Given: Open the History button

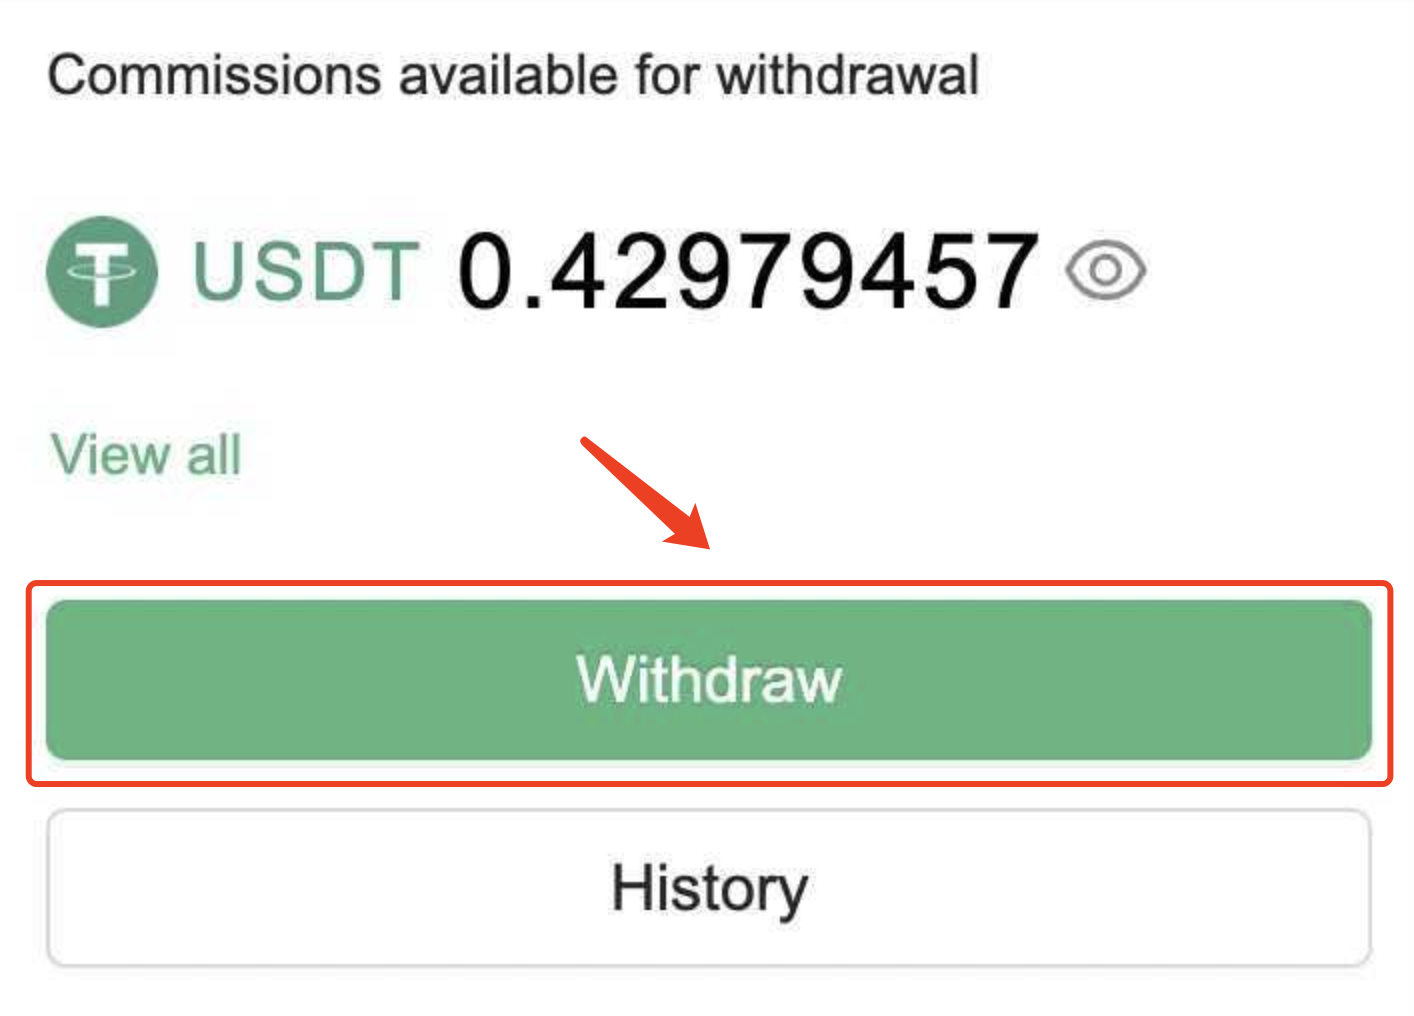Looking at the screenshot, I should [708, 888].
